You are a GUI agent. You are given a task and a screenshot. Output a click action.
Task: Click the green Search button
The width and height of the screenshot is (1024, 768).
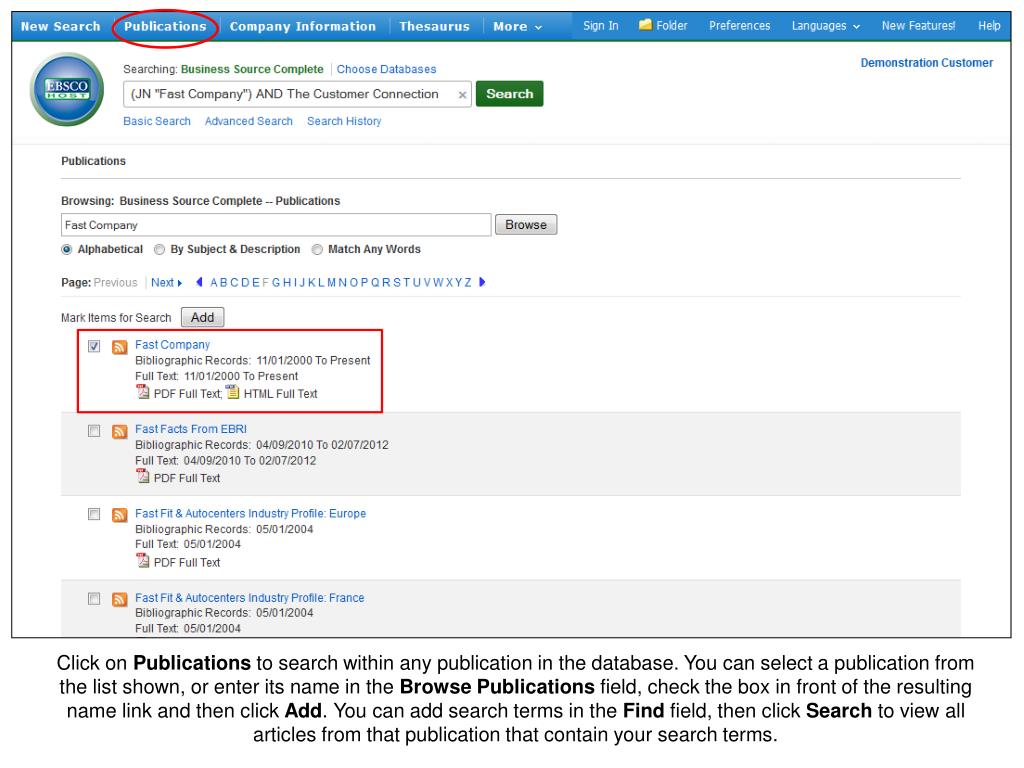point(509,93)
